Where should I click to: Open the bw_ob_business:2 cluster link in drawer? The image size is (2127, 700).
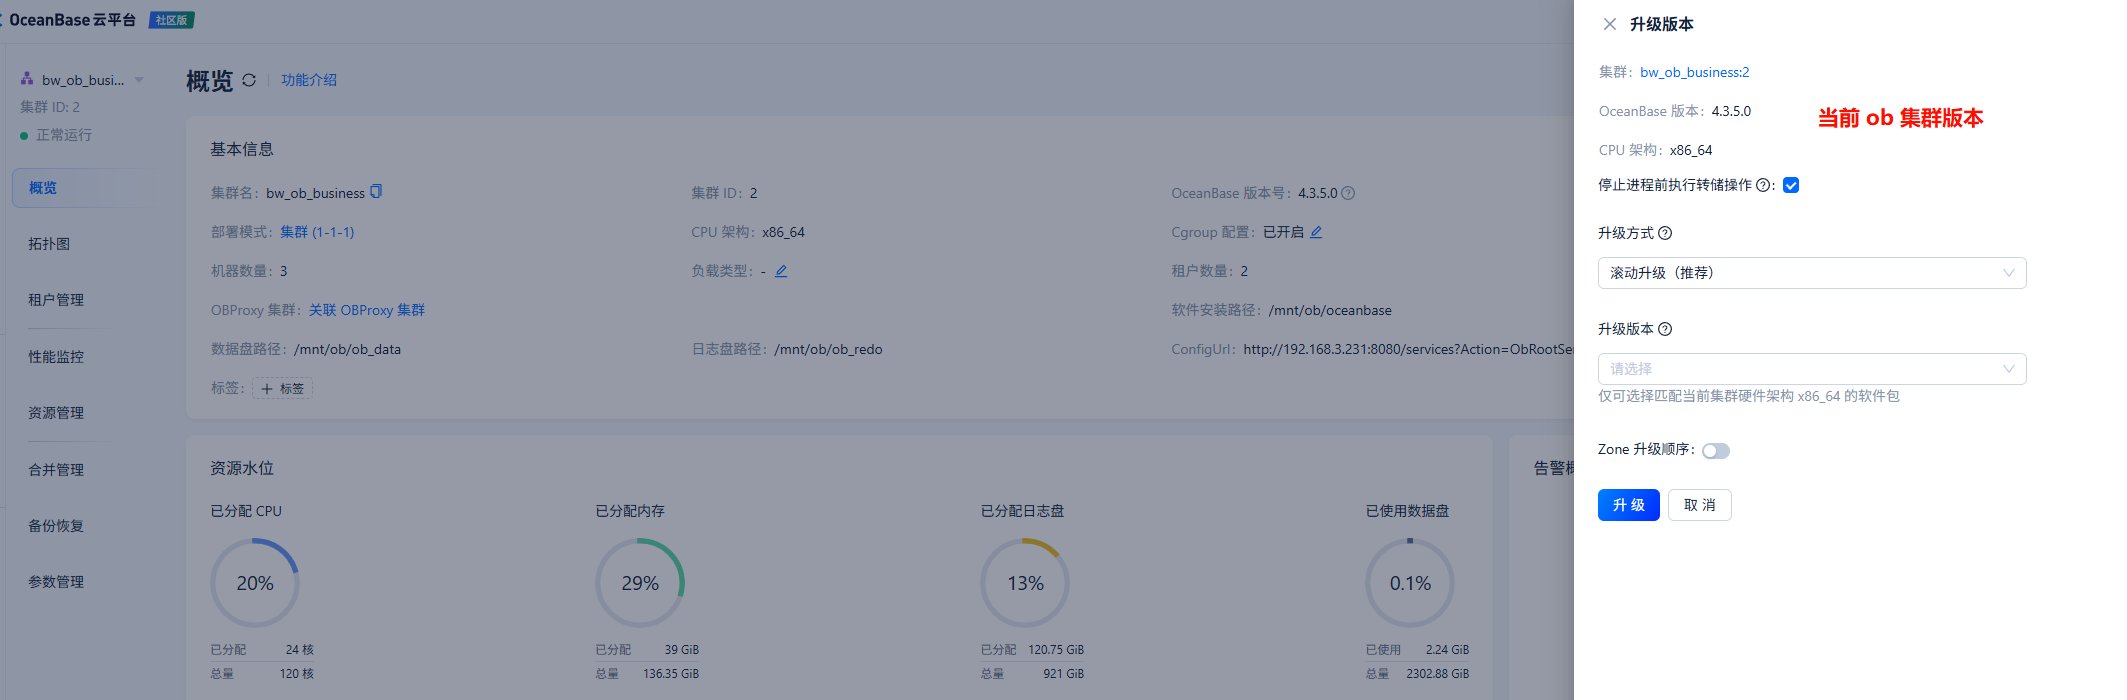pos(1695,72)
